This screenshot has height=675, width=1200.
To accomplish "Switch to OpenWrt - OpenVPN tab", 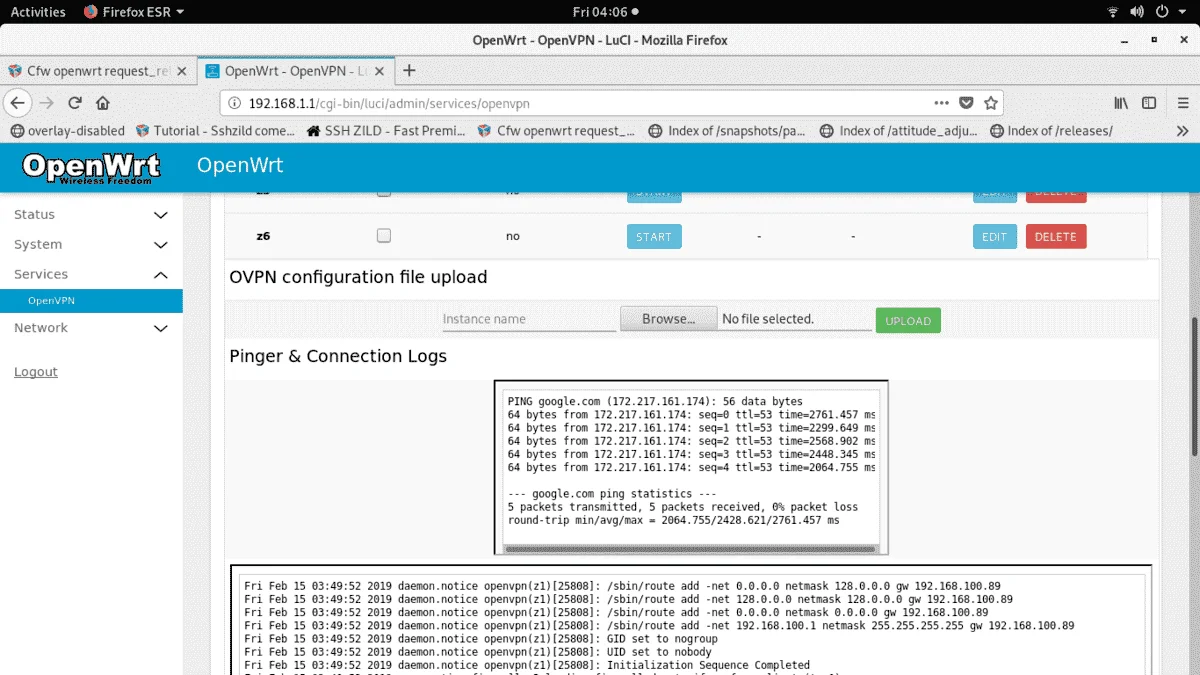I will tap(295, 71).
